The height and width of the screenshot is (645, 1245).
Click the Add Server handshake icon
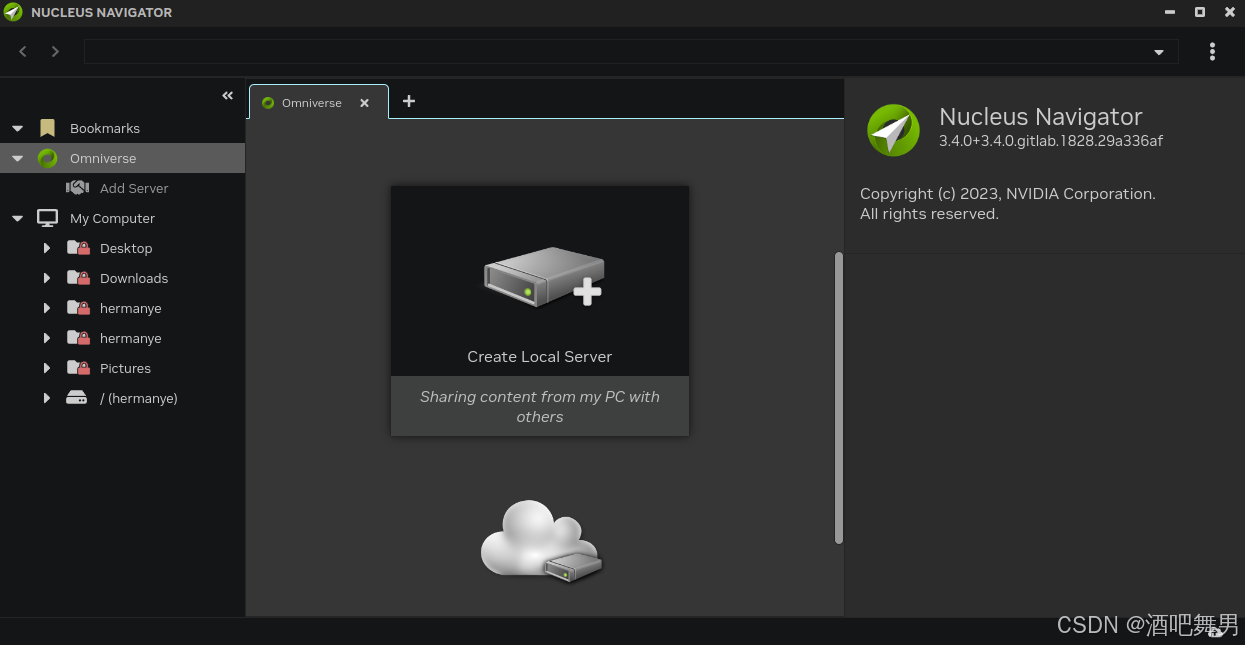(77, 188)
